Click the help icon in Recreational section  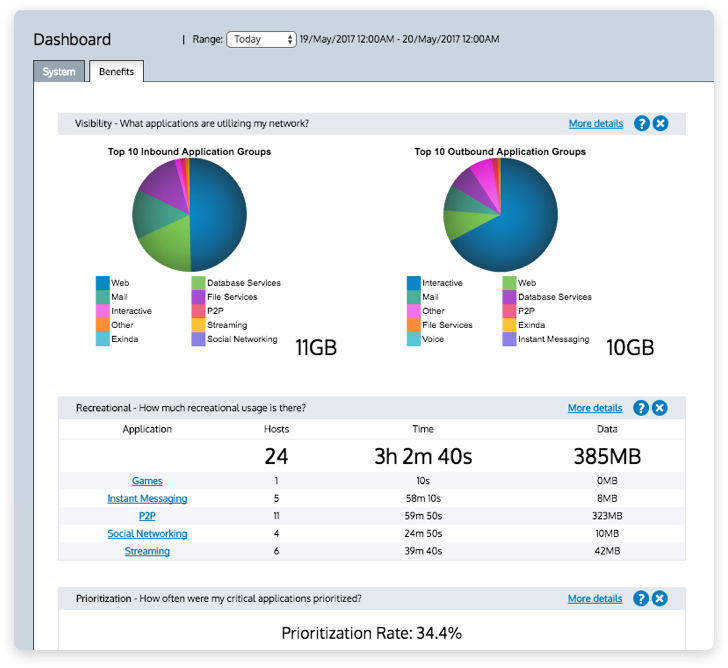641,408
